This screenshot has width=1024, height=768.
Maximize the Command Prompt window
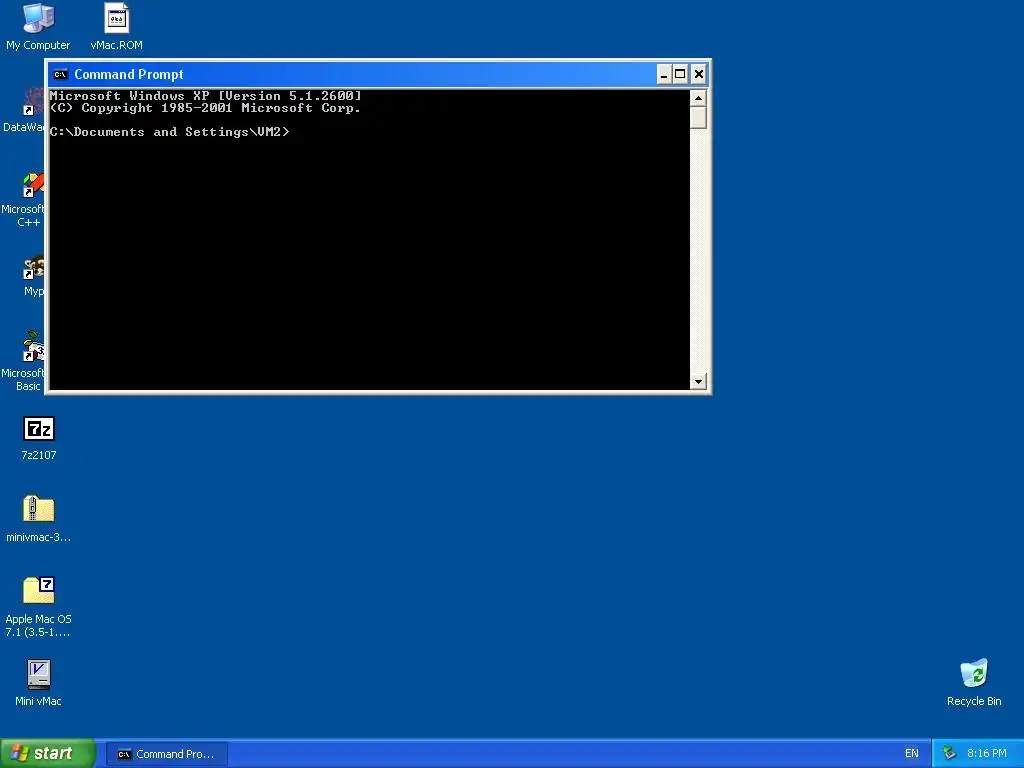(680, 74)
